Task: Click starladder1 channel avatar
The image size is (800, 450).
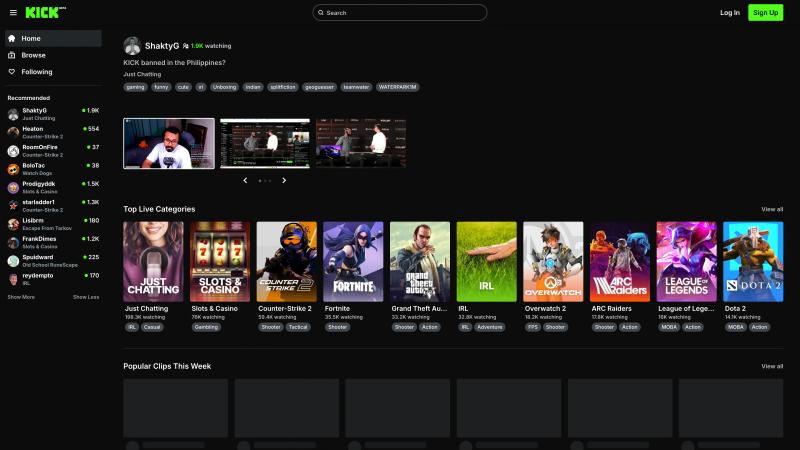Action: [x=13, y=206]
